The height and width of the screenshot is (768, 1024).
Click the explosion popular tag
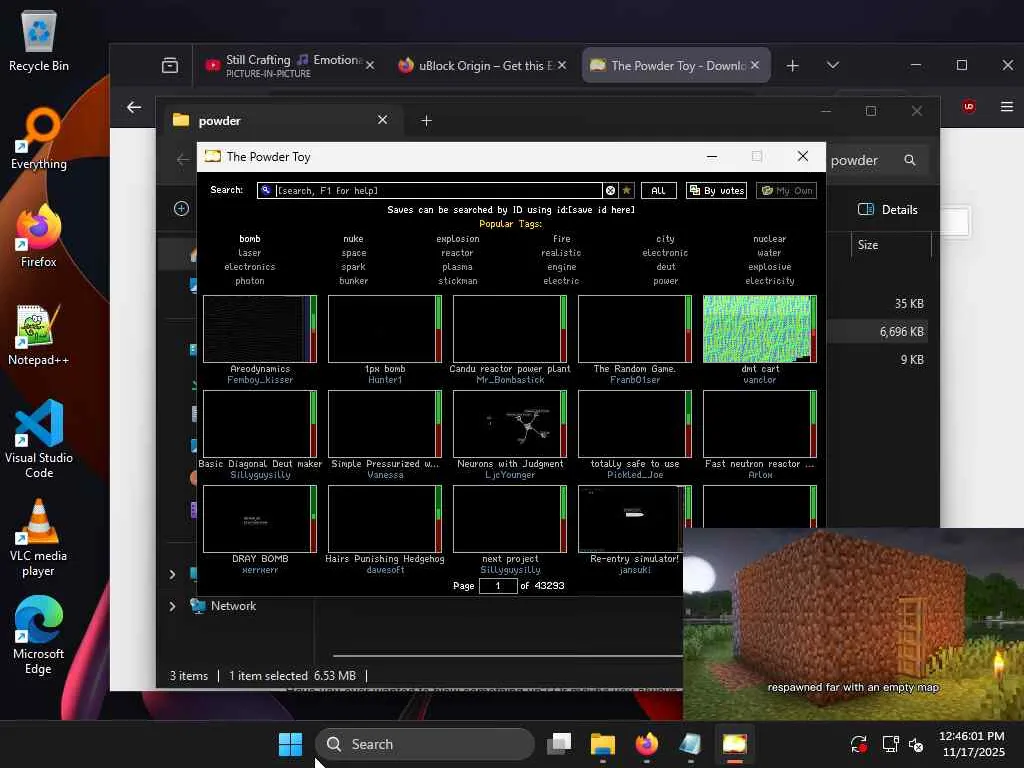click(x=457, y=239)
